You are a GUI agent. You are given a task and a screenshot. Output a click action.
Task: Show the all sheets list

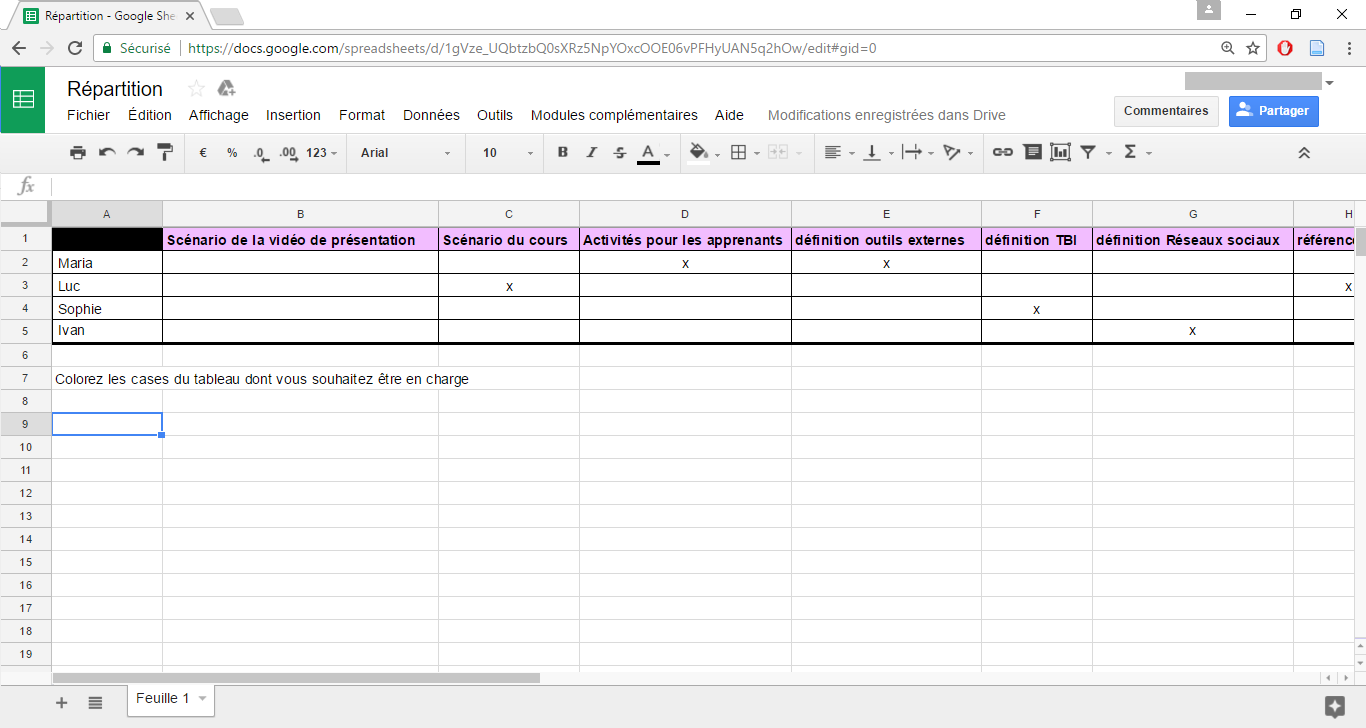[x=95, y=703]
